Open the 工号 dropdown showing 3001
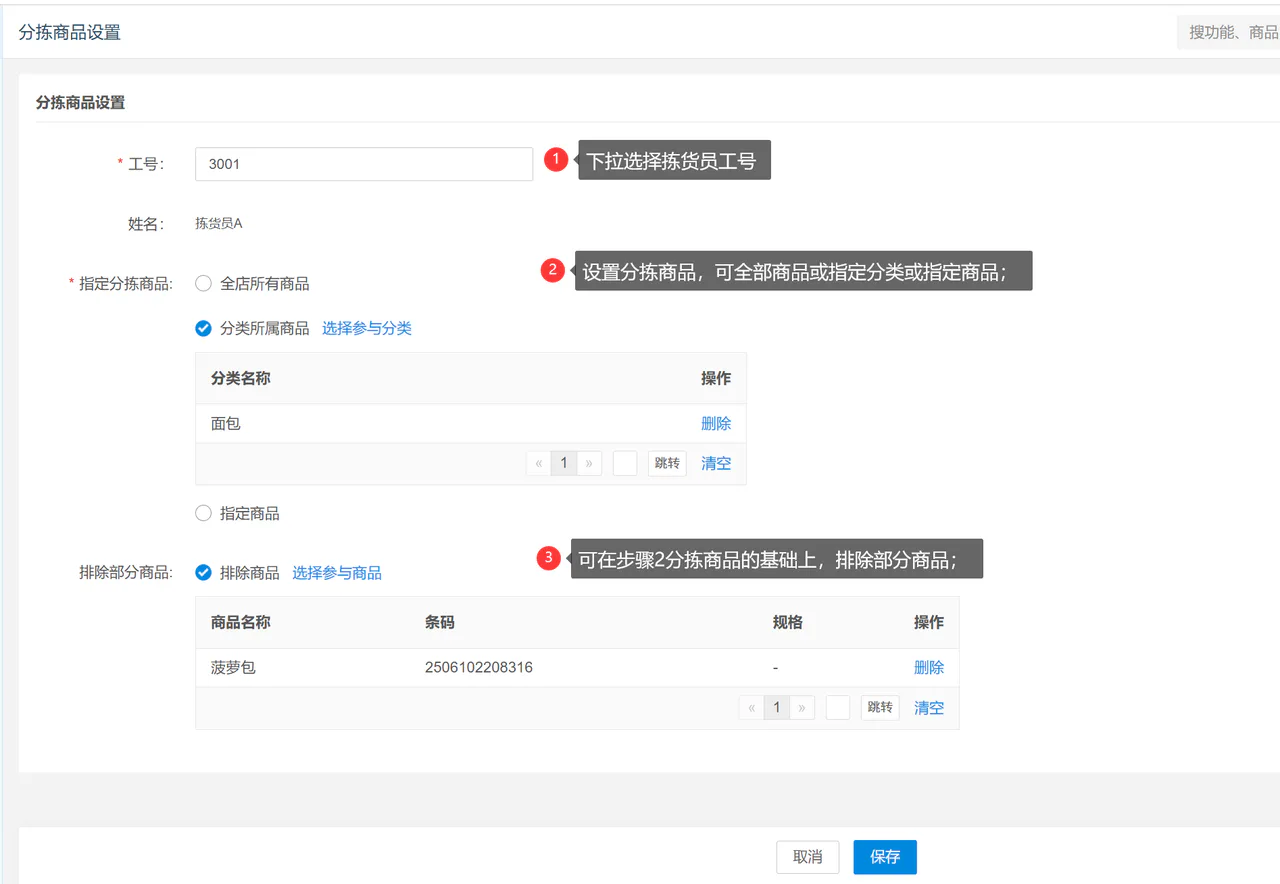 [x=364, y=164]
